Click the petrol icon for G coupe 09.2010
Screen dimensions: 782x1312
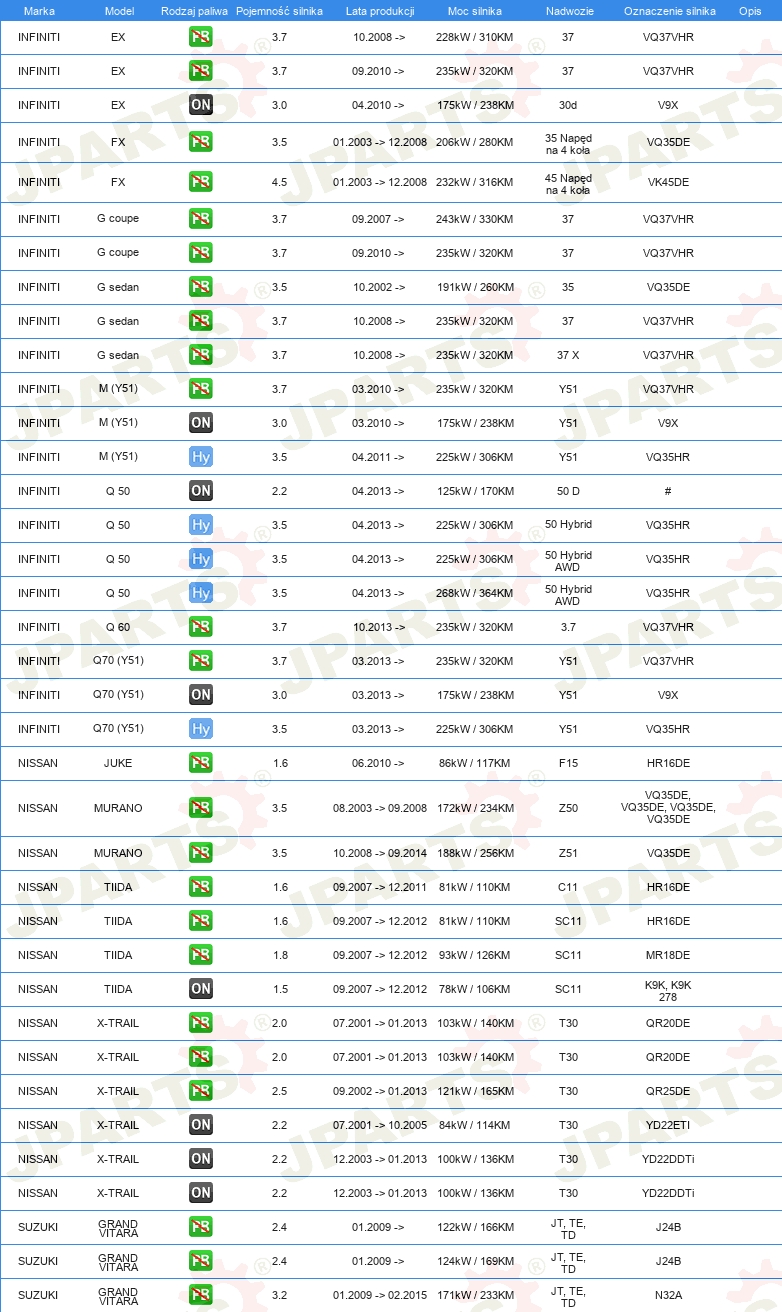201,253
